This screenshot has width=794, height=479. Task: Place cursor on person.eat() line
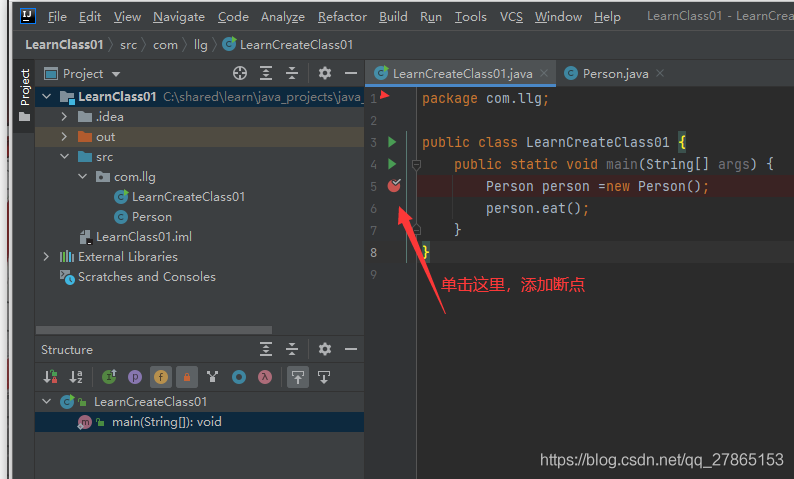click(x=537, y=208)
